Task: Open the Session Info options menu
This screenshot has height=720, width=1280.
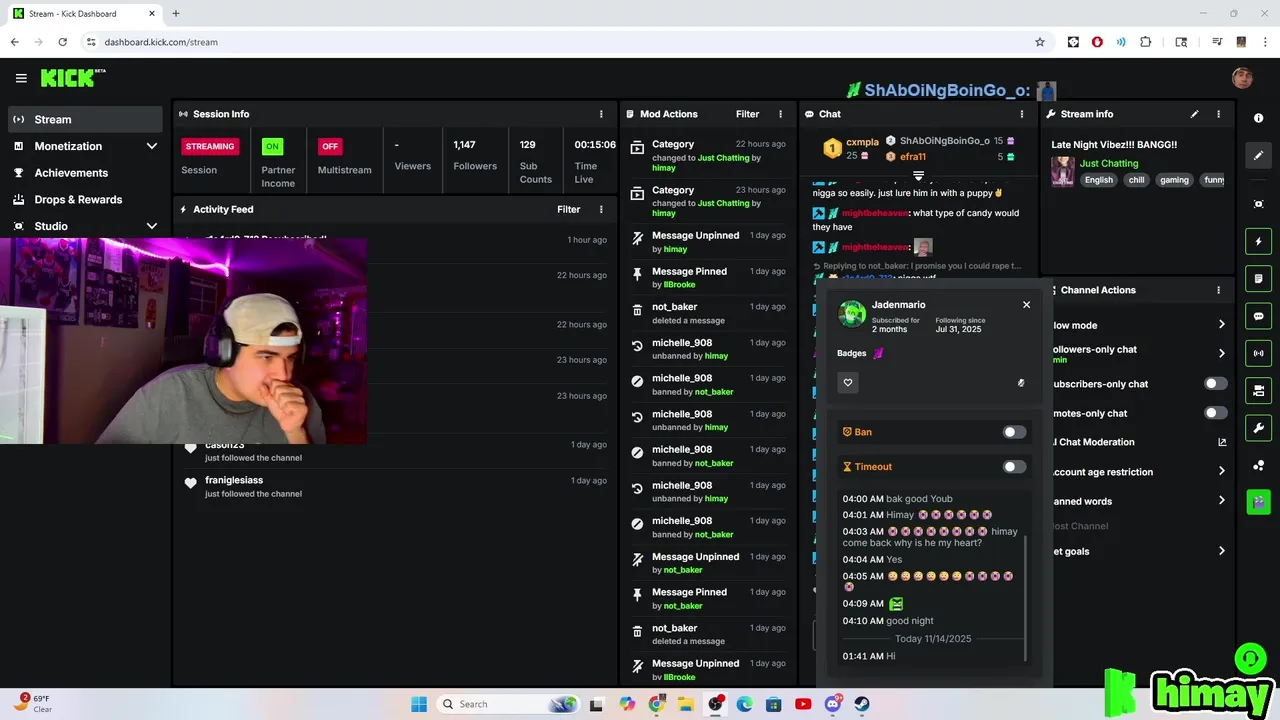Action: click(x=601, y=114)
